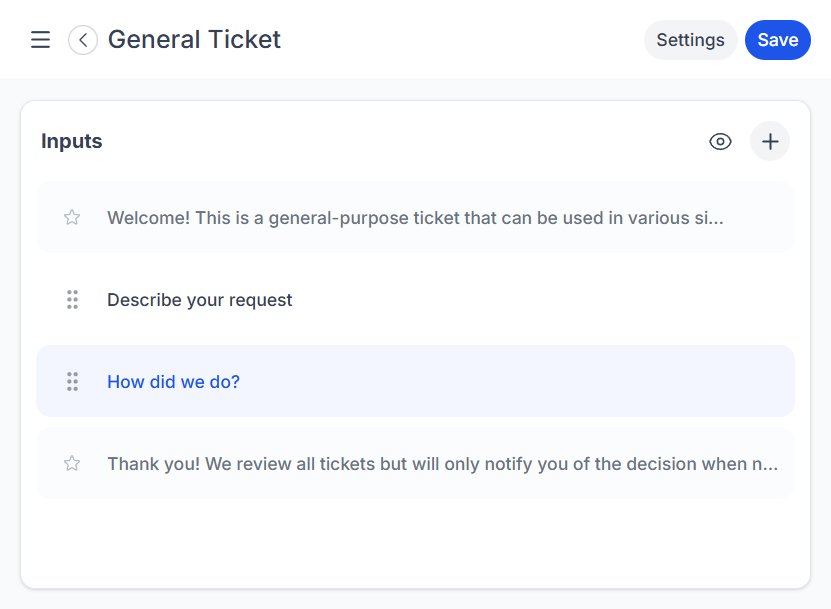Click the Inputs section heading
Screen dimensions: 831x609
tap(72, 141)
